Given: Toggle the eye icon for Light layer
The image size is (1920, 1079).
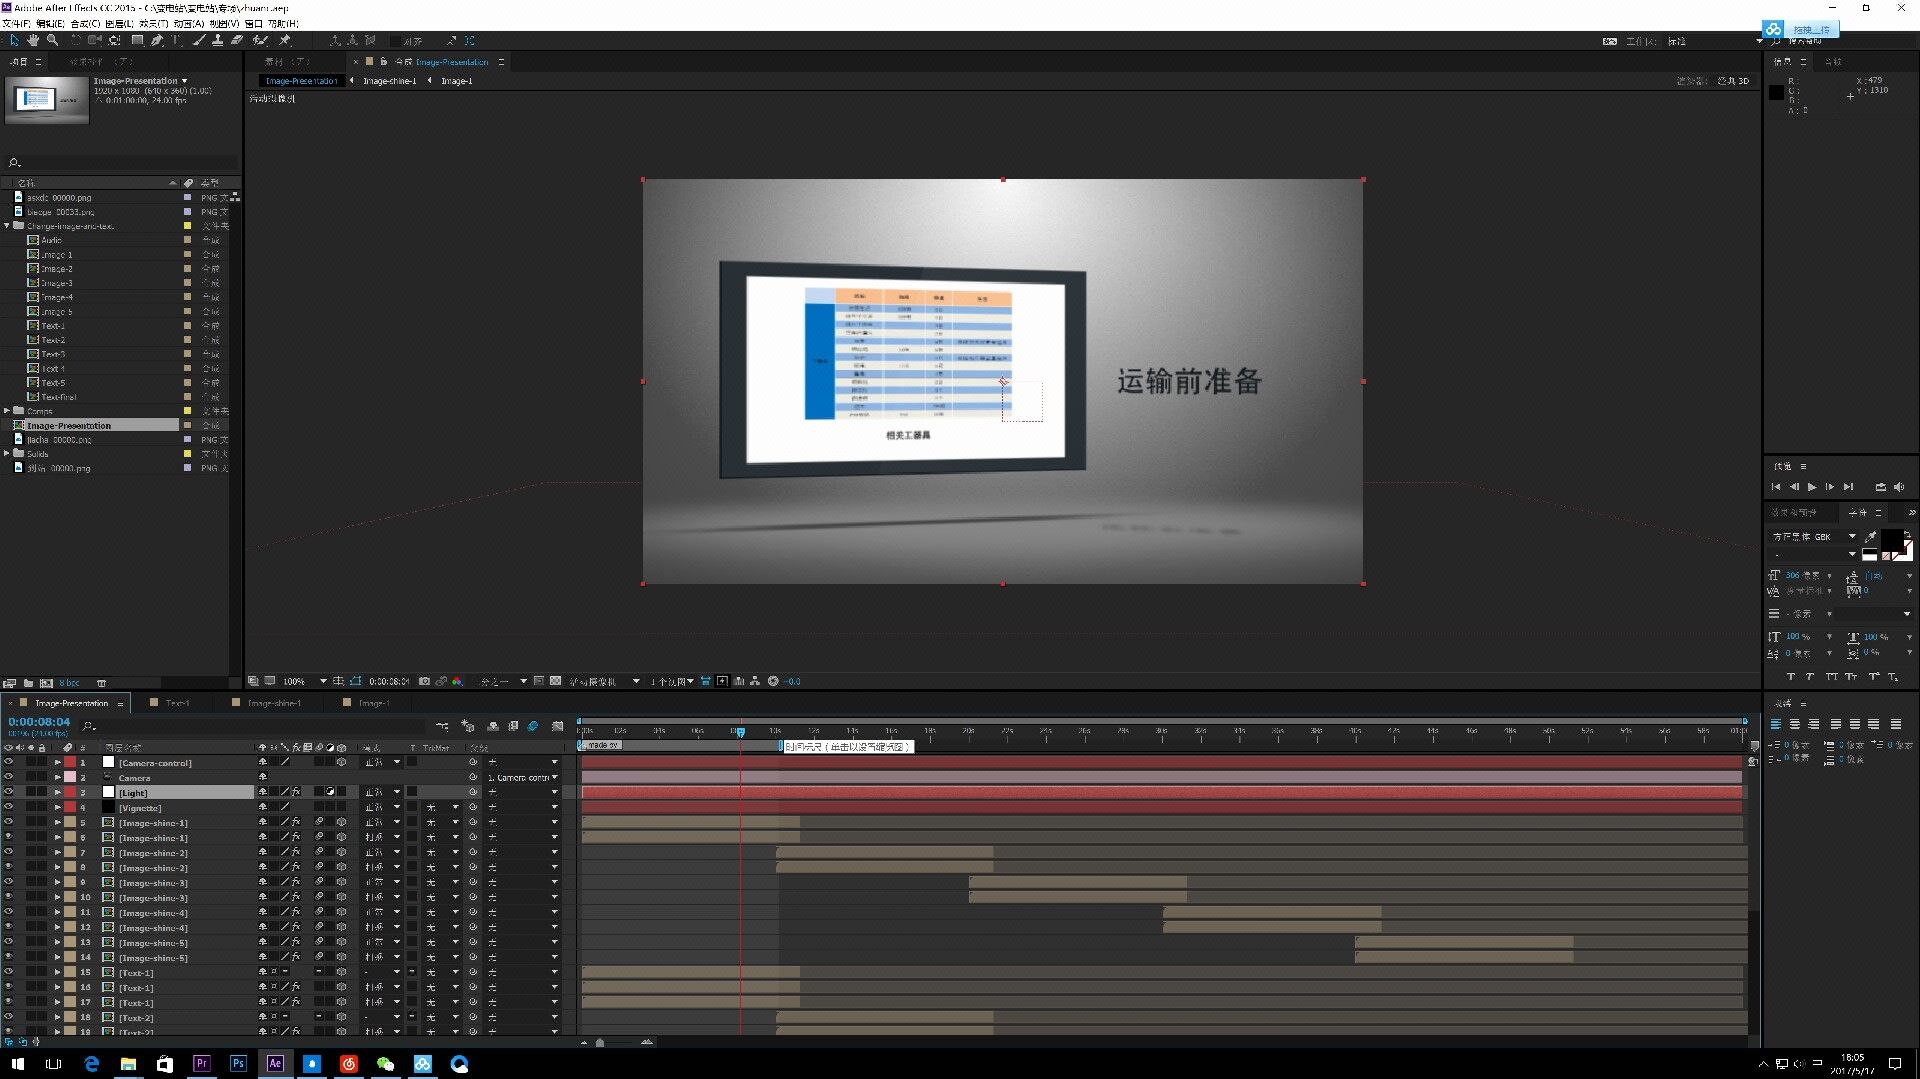Looking at the screenshot, I should [x=9, y=792].
